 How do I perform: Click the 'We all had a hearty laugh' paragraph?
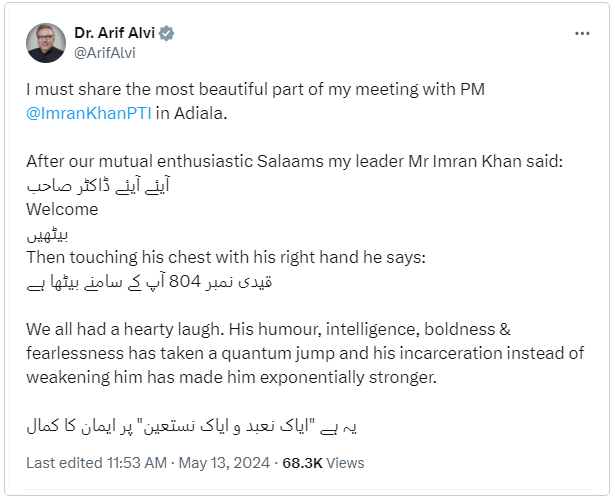tap(305, 353)
